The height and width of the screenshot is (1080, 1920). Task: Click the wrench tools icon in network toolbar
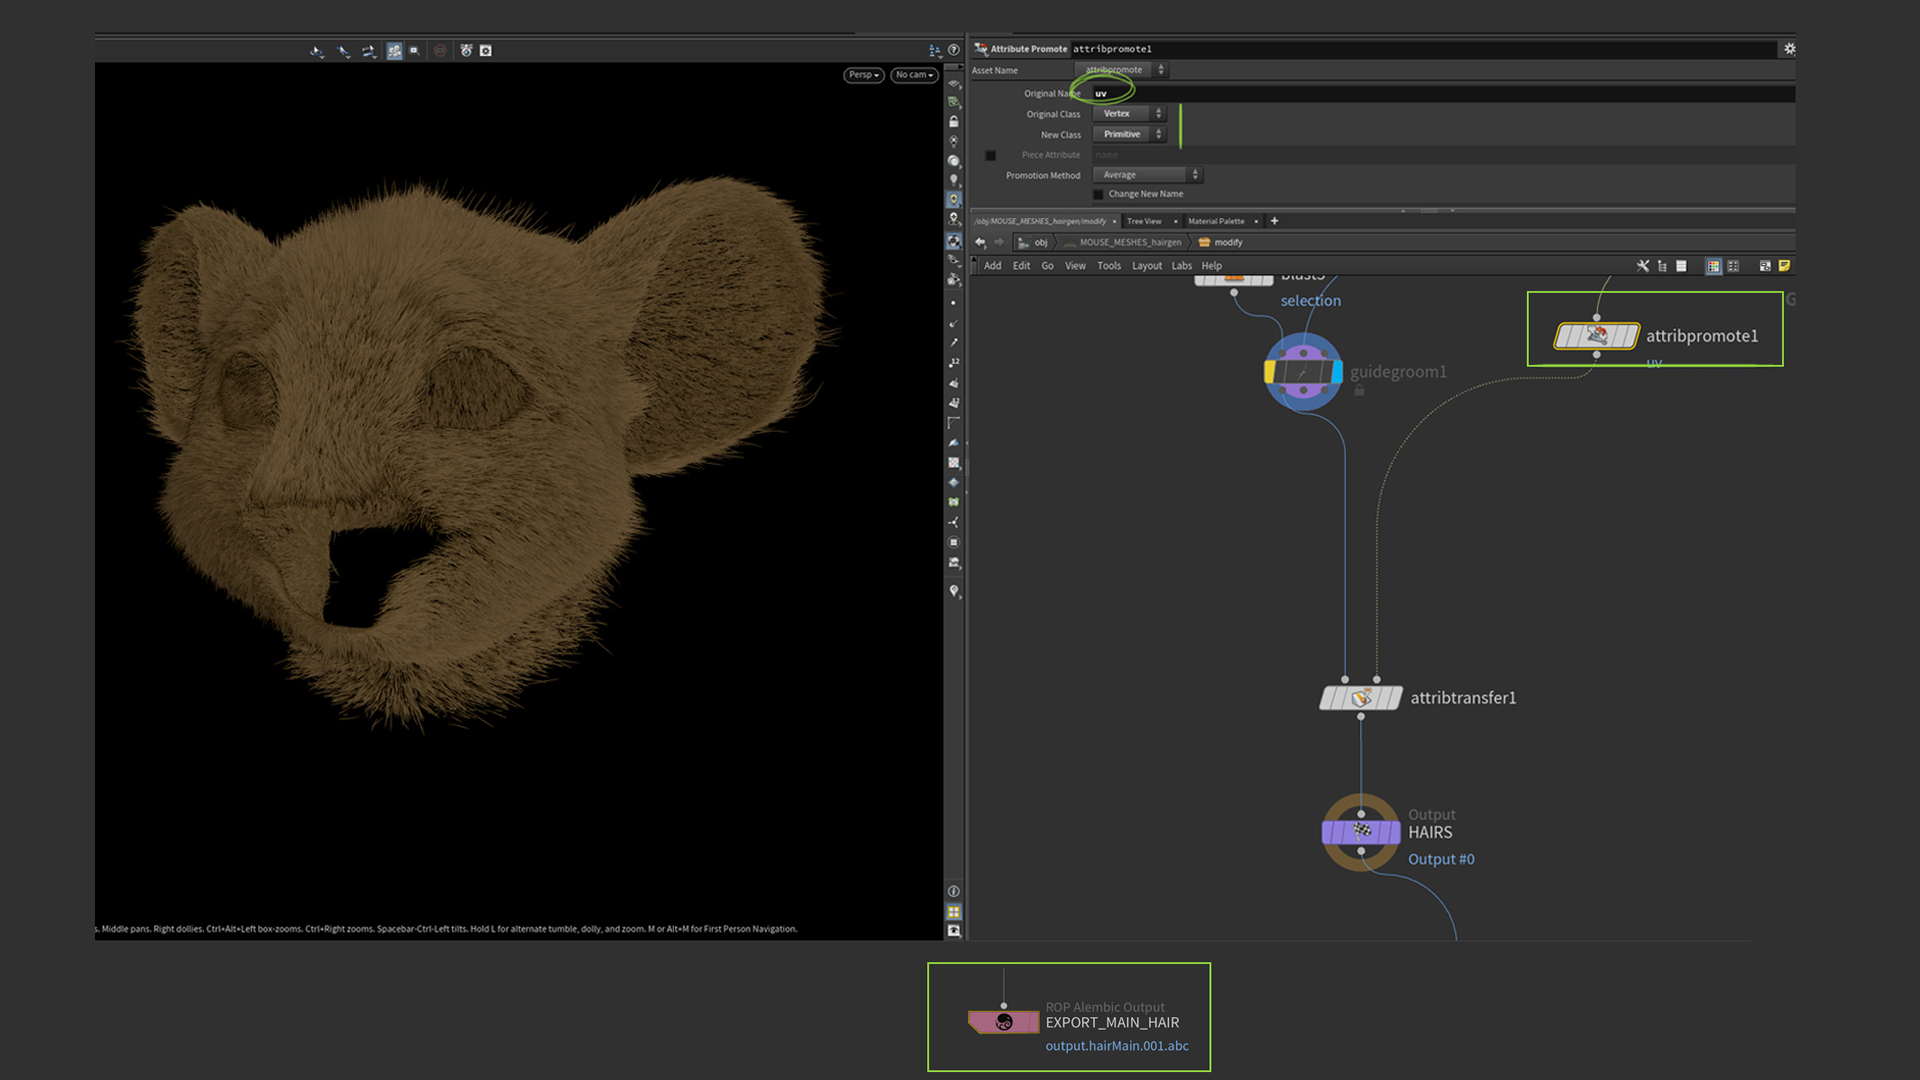coord(1642,266)
